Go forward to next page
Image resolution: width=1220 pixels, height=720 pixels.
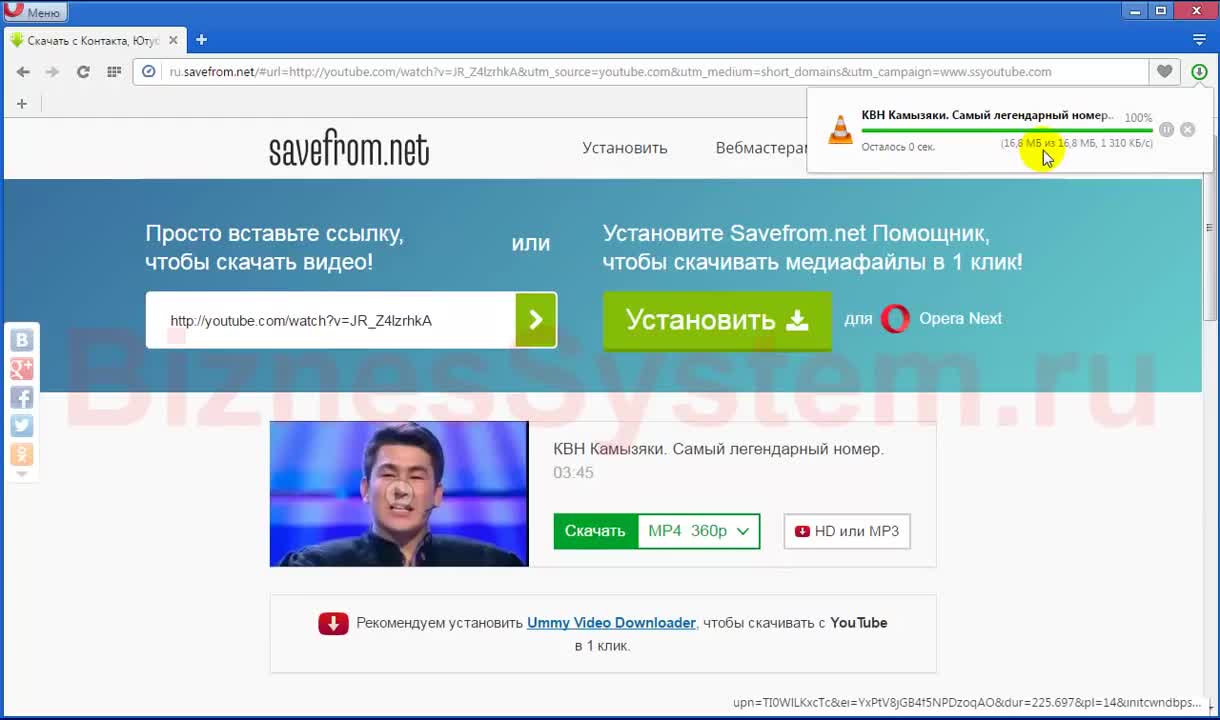[52, 72]
